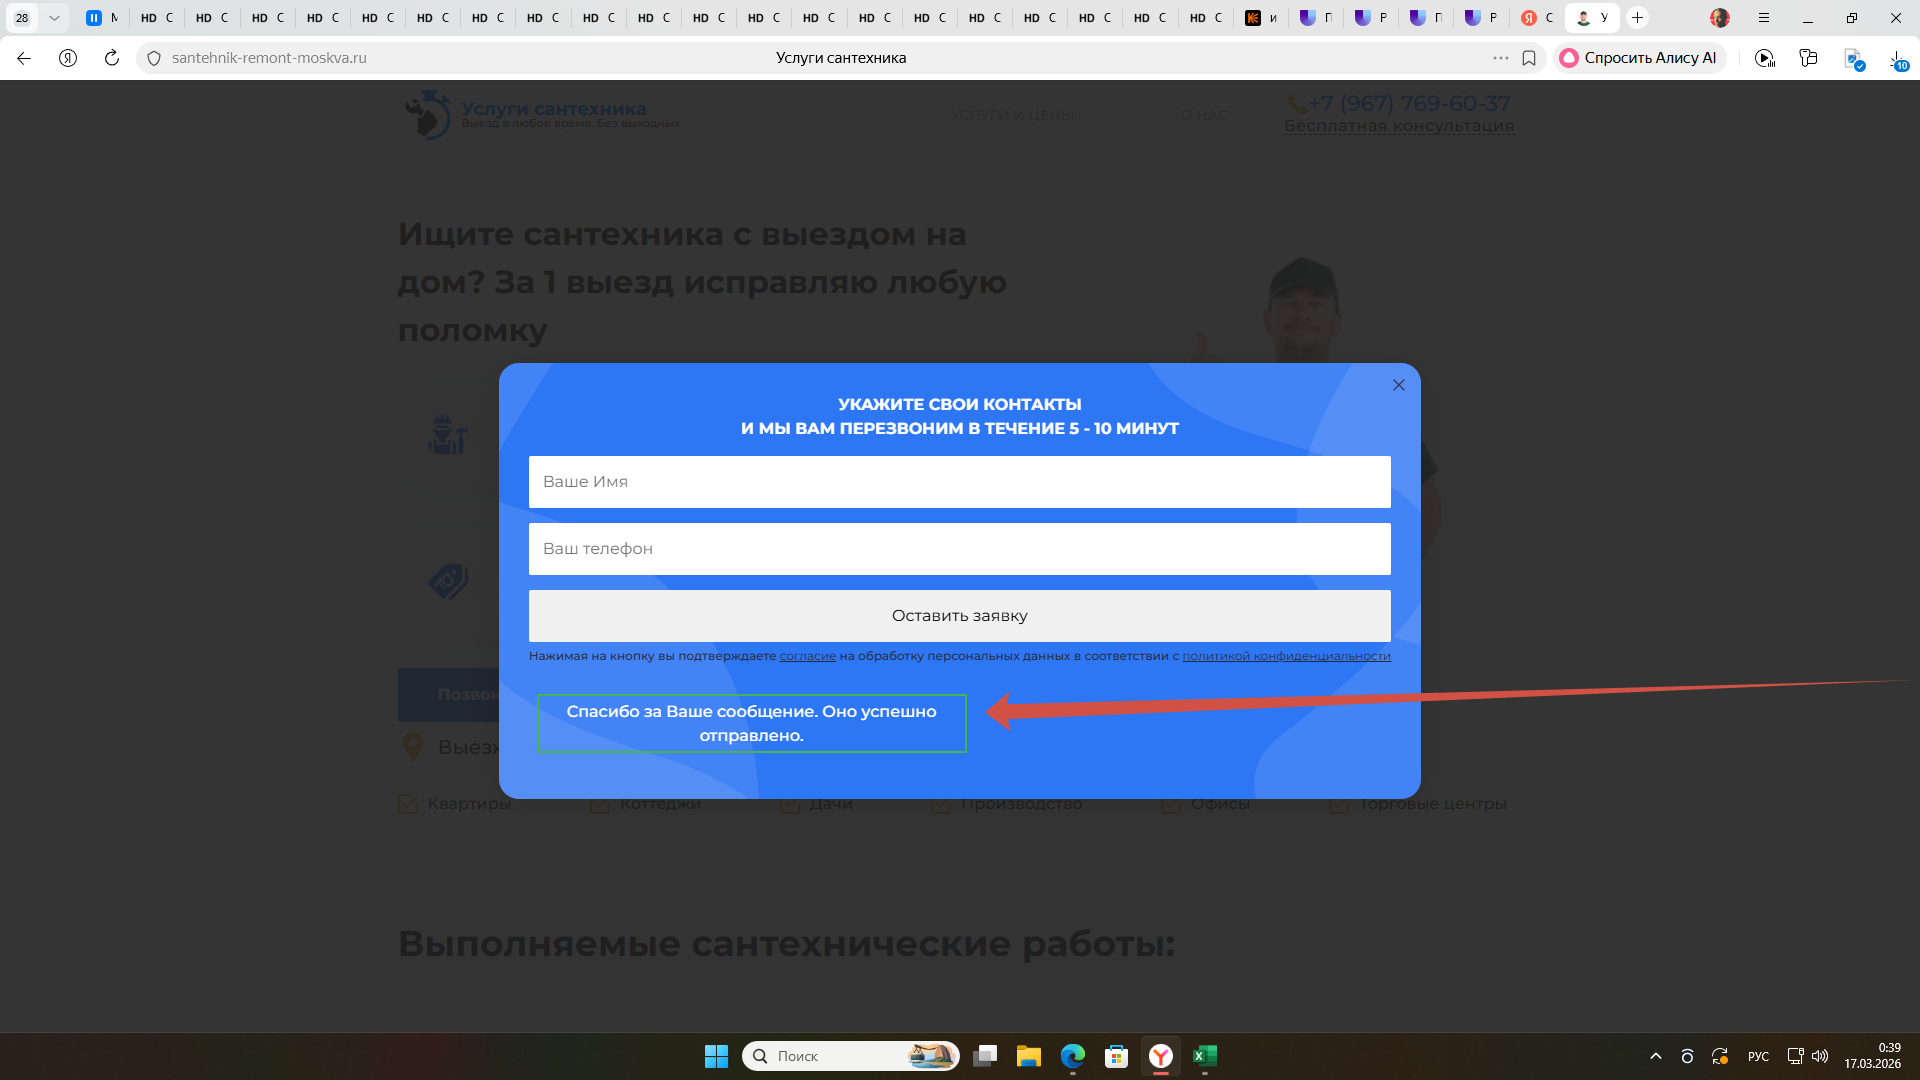
Task: Open политикой конфиденциальности link
Action: pos(1286,656)
